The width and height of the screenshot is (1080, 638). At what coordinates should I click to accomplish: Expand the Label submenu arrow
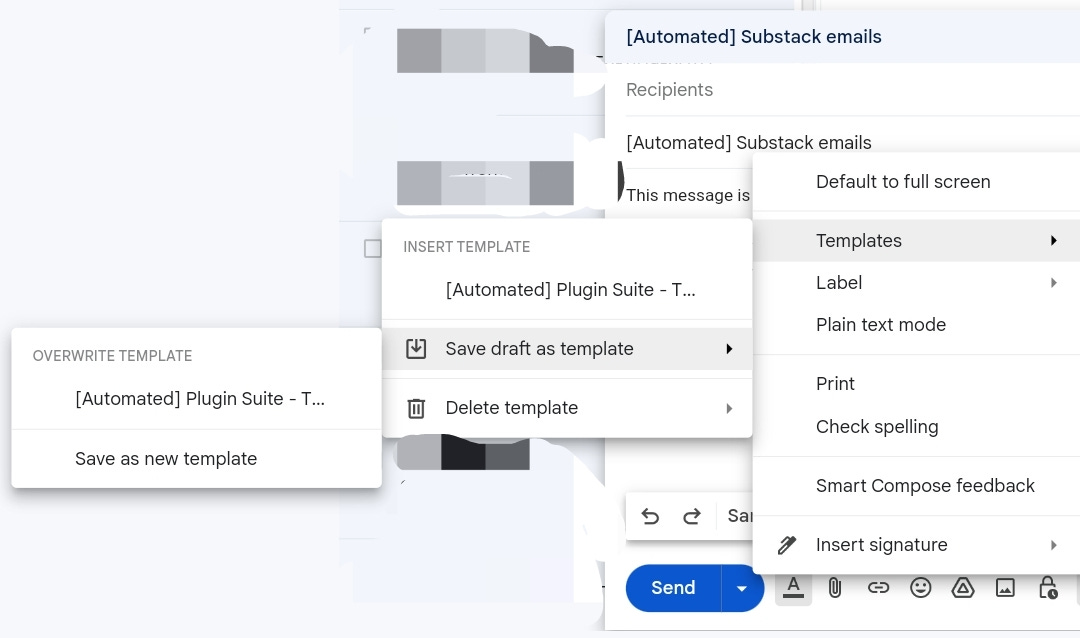tap(1054, 282)
